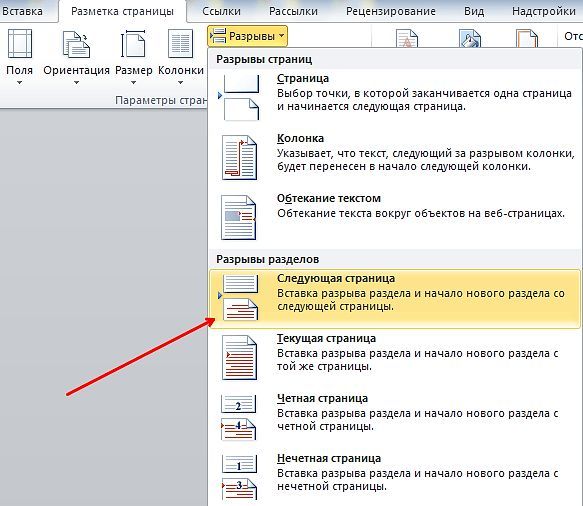Switch to the Вид tab
This screenshot has height=506, width=583.
point(474,11)
